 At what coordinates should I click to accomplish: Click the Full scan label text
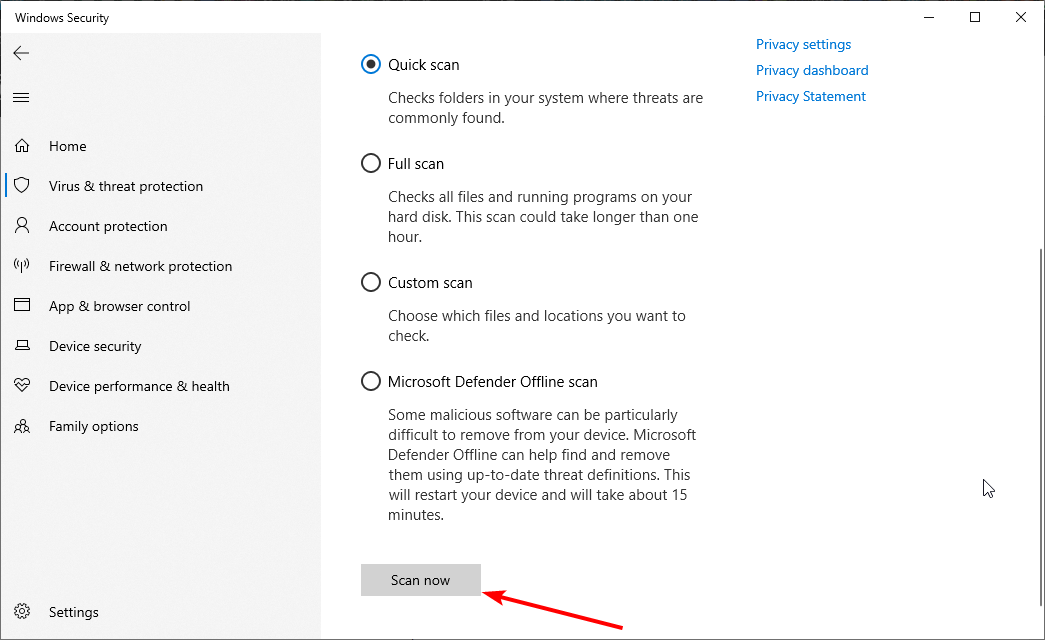coord(416,163)
